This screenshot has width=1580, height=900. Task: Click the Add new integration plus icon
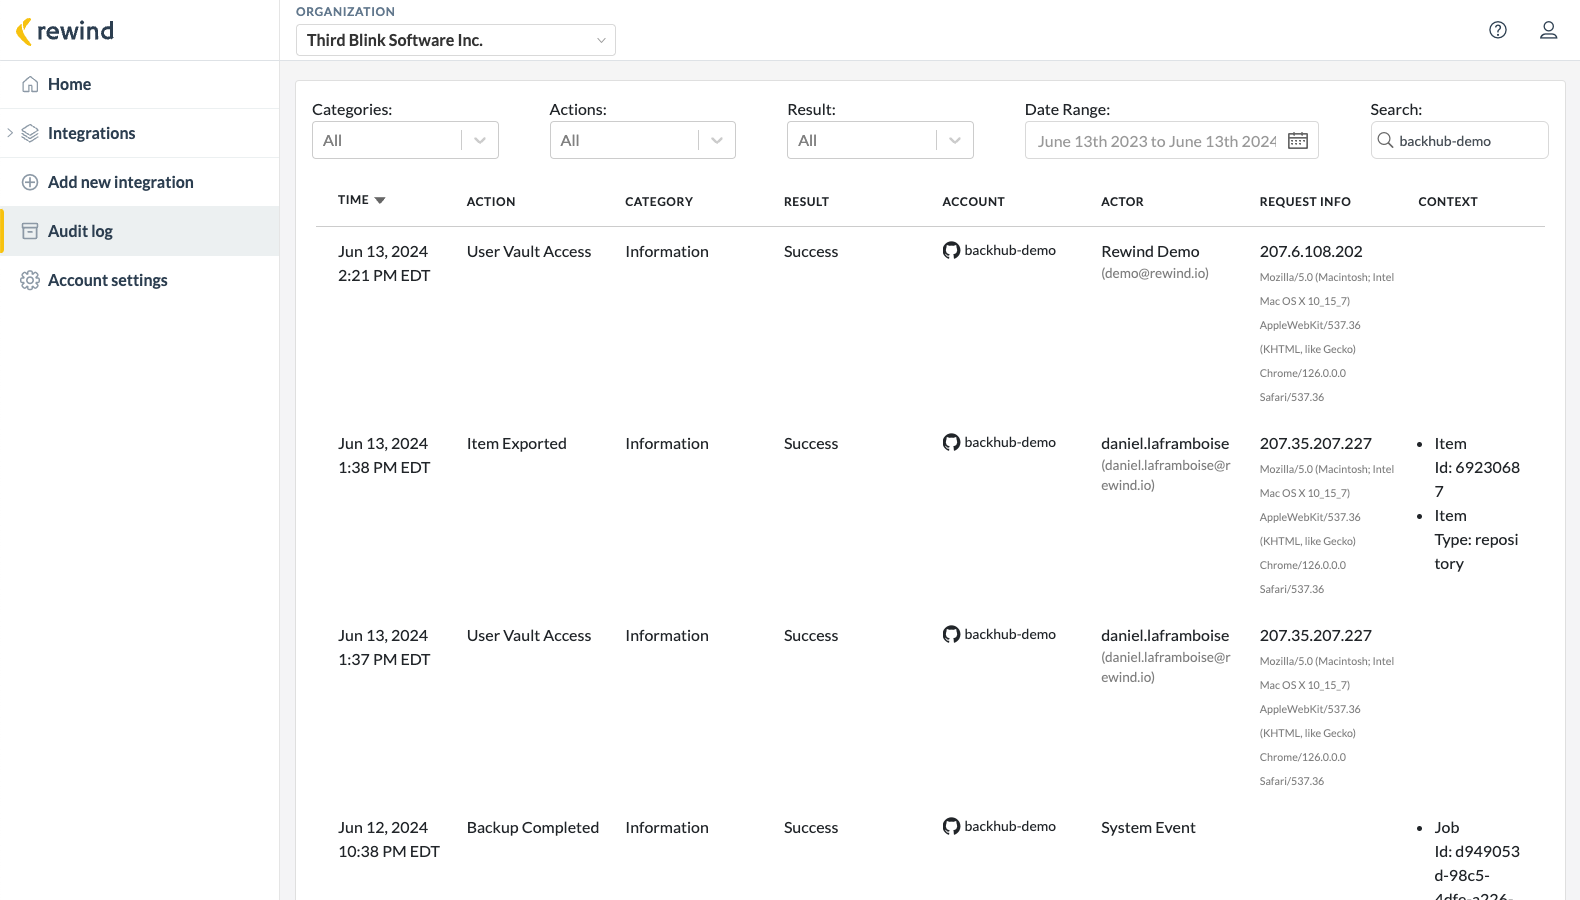(30, 182)
